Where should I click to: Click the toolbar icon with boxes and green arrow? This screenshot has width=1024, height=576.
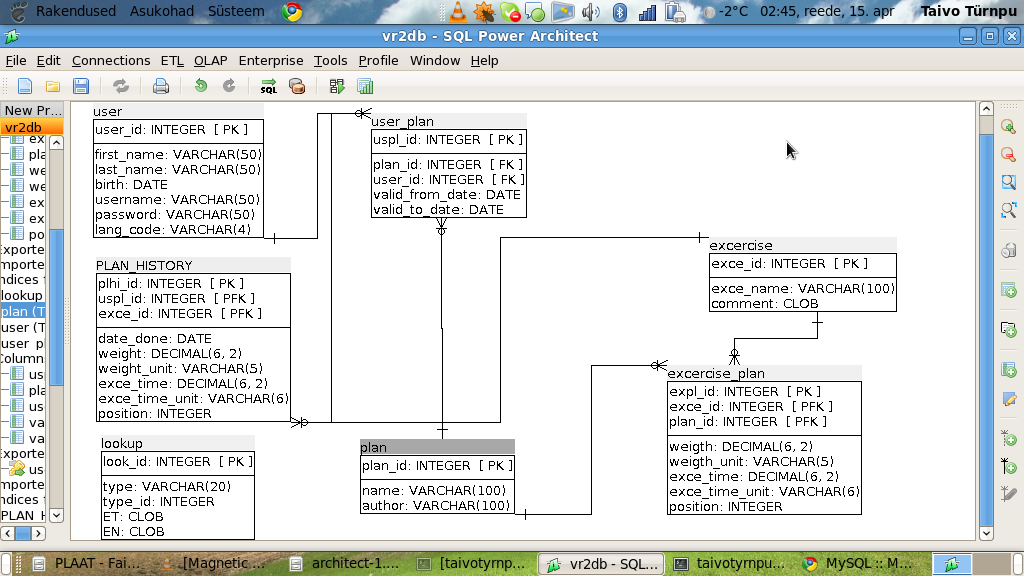pyautogui.click(x=337, y=86)
